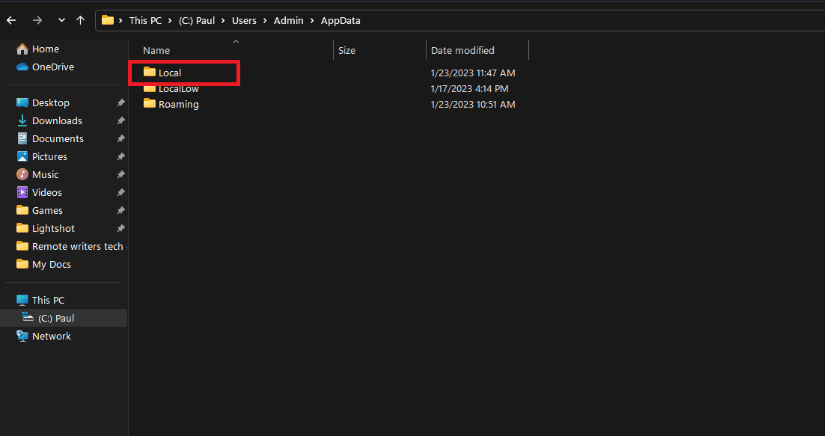Click the Back navigation arrow
Image resolution: width=825 pixels, height=436 pixels.
12,21
